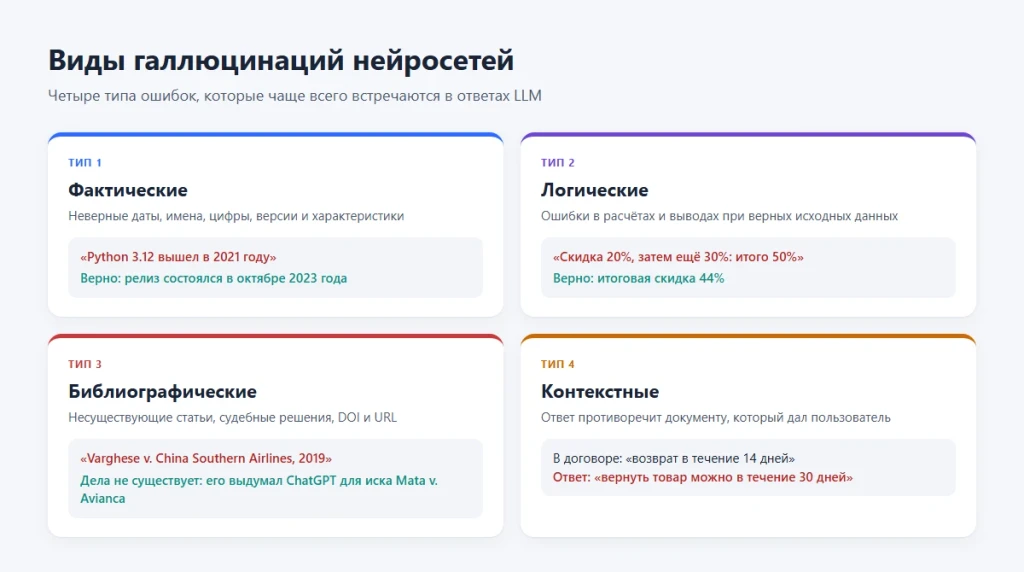Click the green line "Верно: итоговая скидка 44%"
Viewport: 1024px width, 572px height.
(639, 278)
